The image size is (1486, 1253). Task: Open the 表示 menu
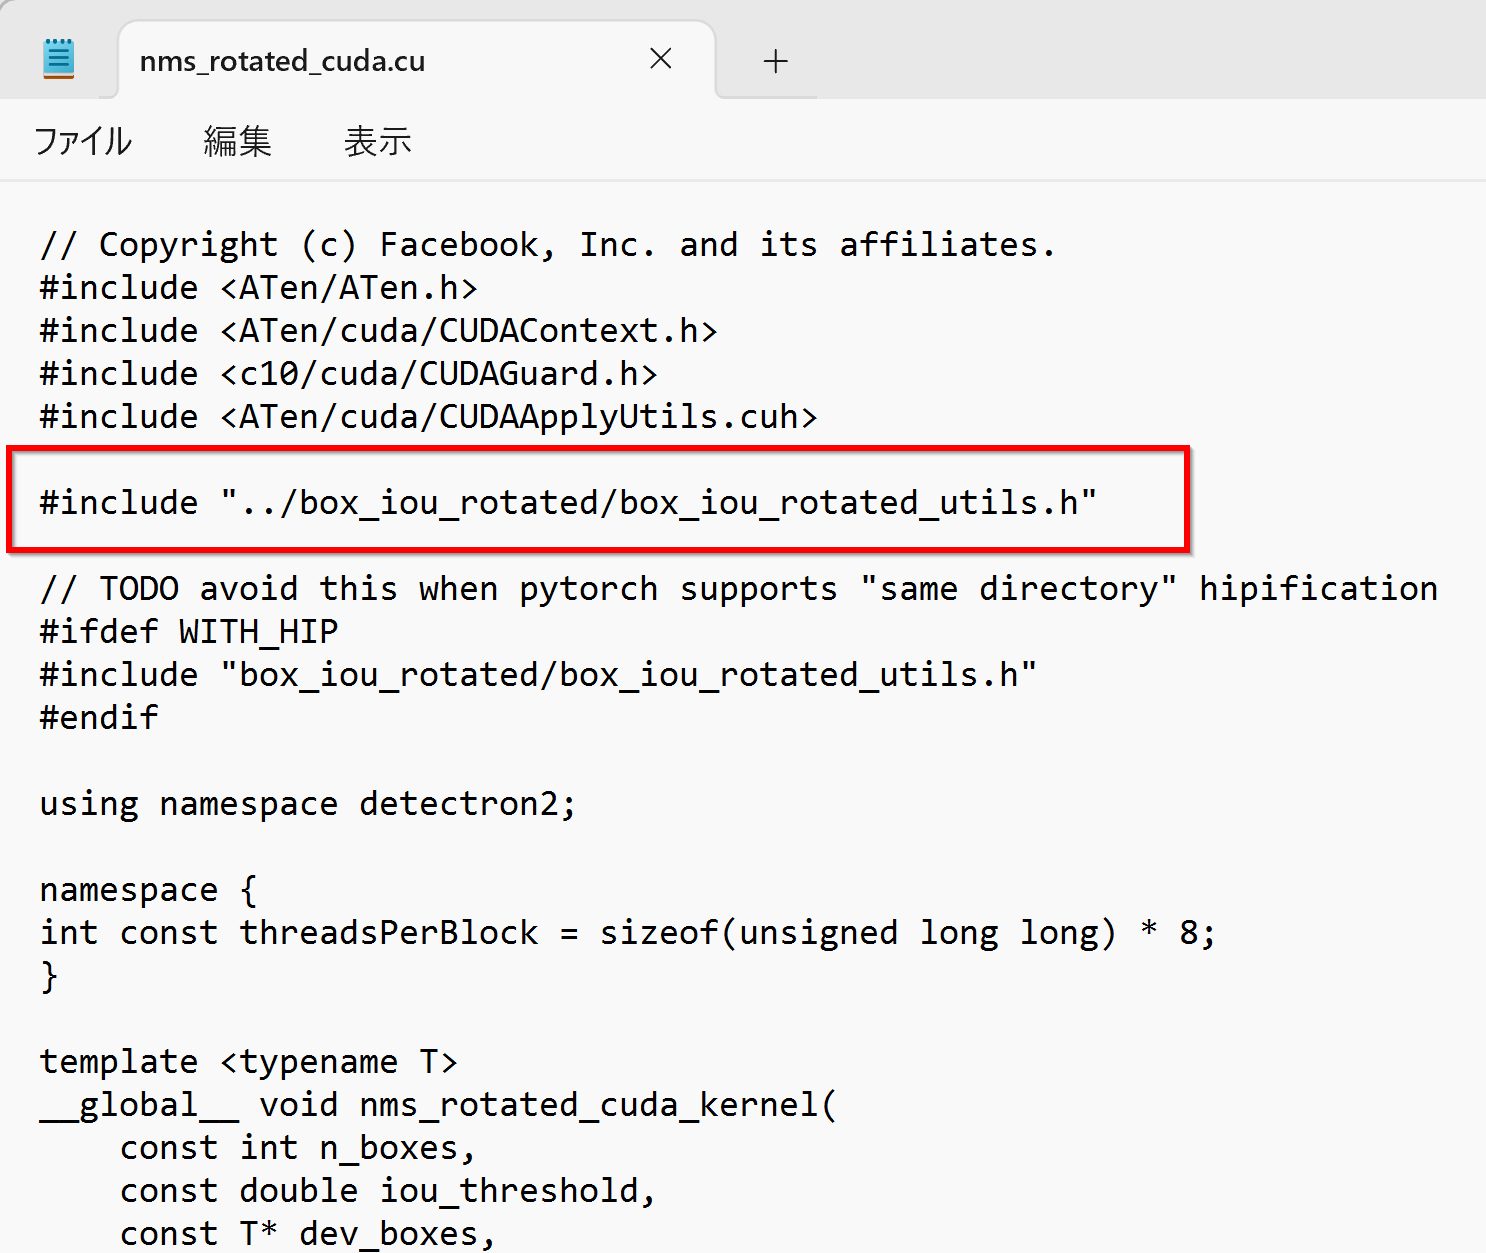(x=377, y=141)
